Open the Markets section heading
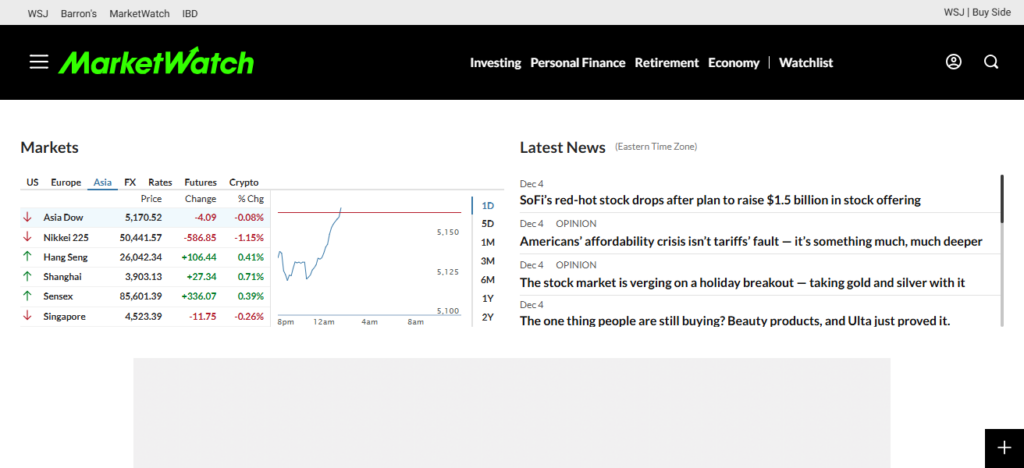The height and width of the screenshot is (468, 1024). (x=50, y=148)
